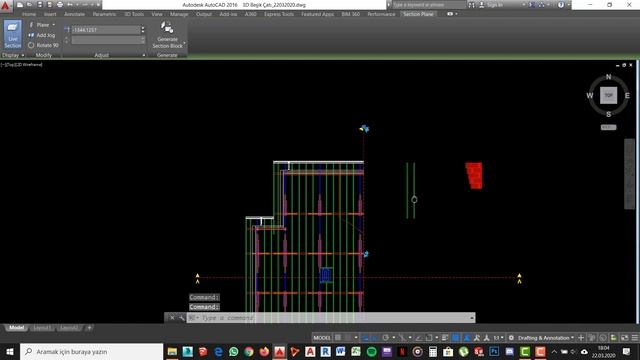Open the Manage ribbon tab

pos(179,14)
